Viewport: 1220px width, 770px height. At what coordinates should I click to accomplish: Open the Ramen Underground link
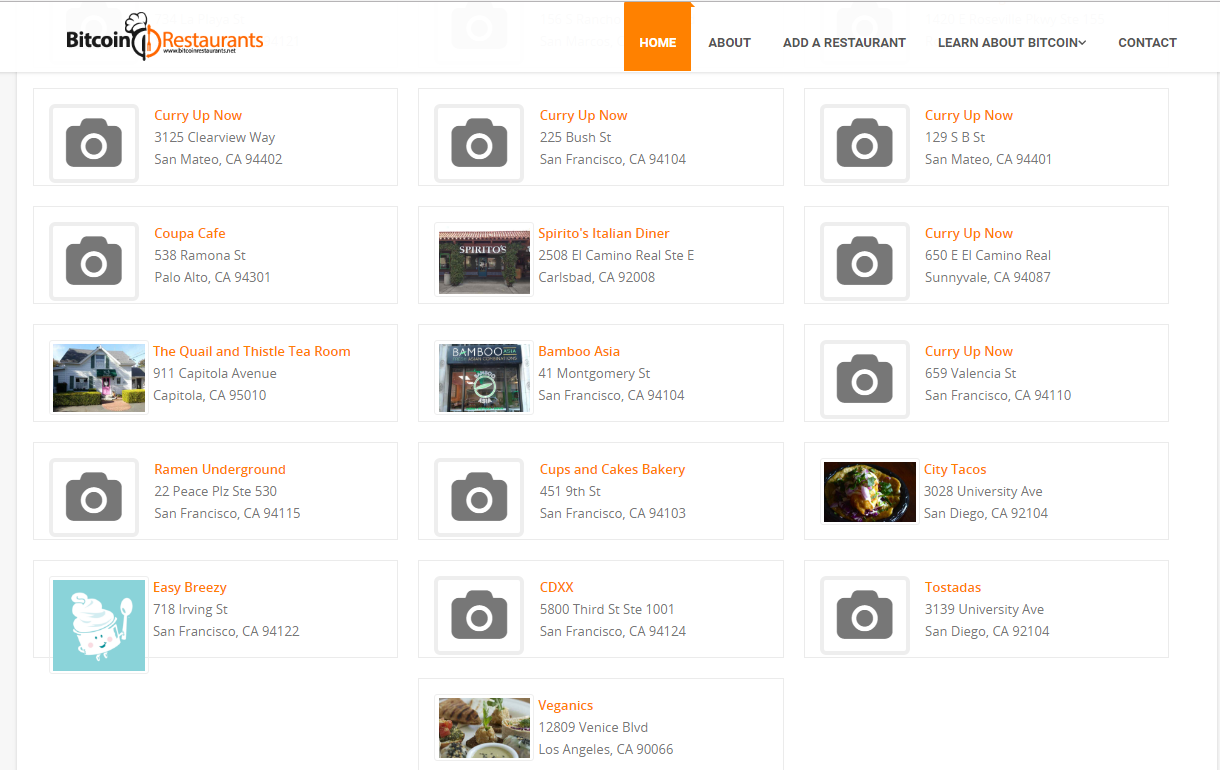click(220, 469)
